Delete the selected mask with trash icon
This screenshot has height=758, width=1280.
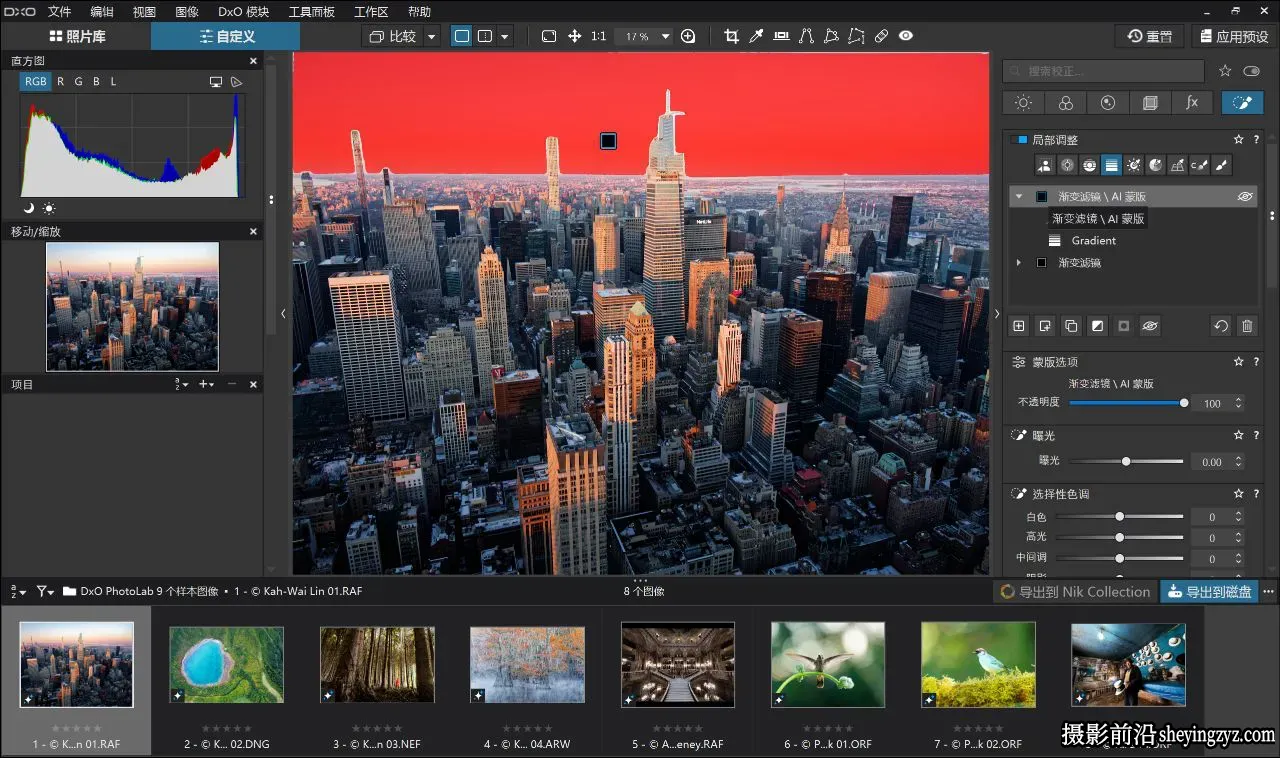coord(1246,326)
